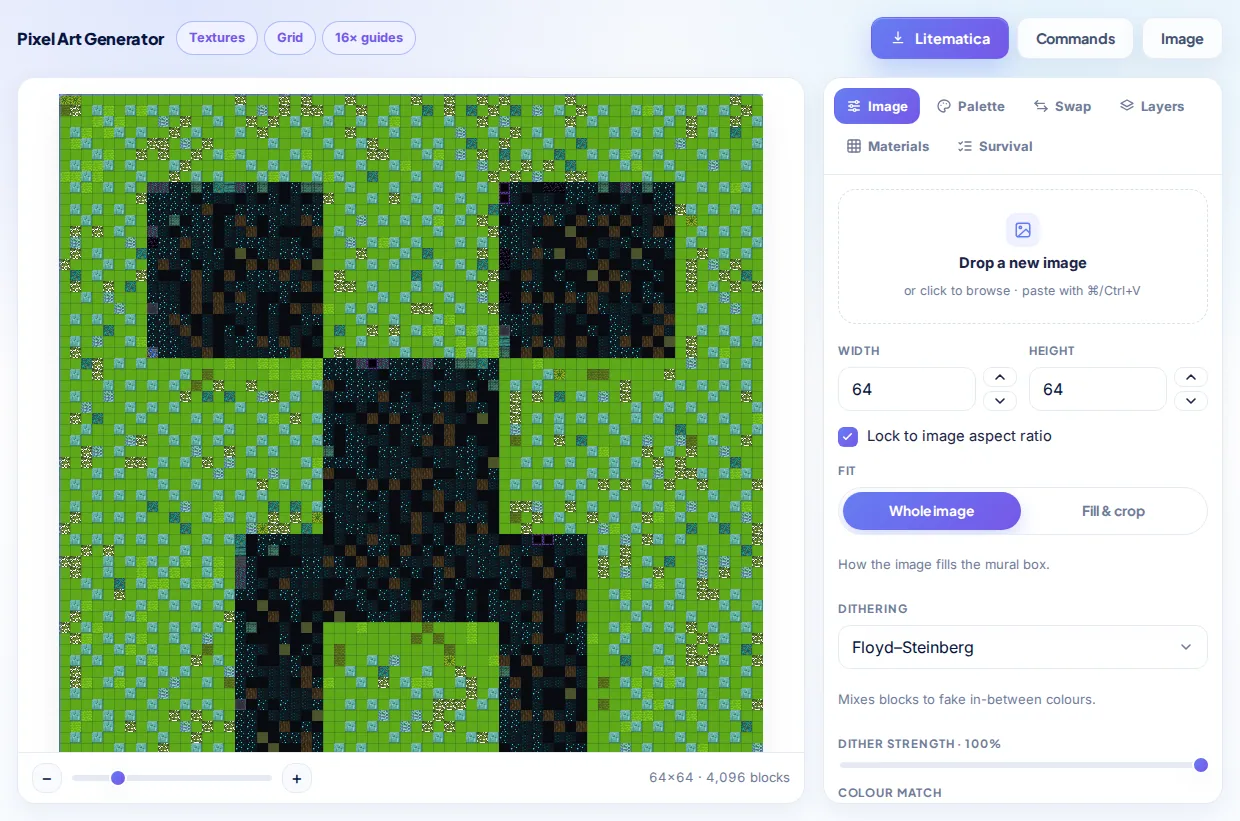Go to the Materials tab
The height and width of the screenshot is (821, 1240).
(x=888, y=146)
